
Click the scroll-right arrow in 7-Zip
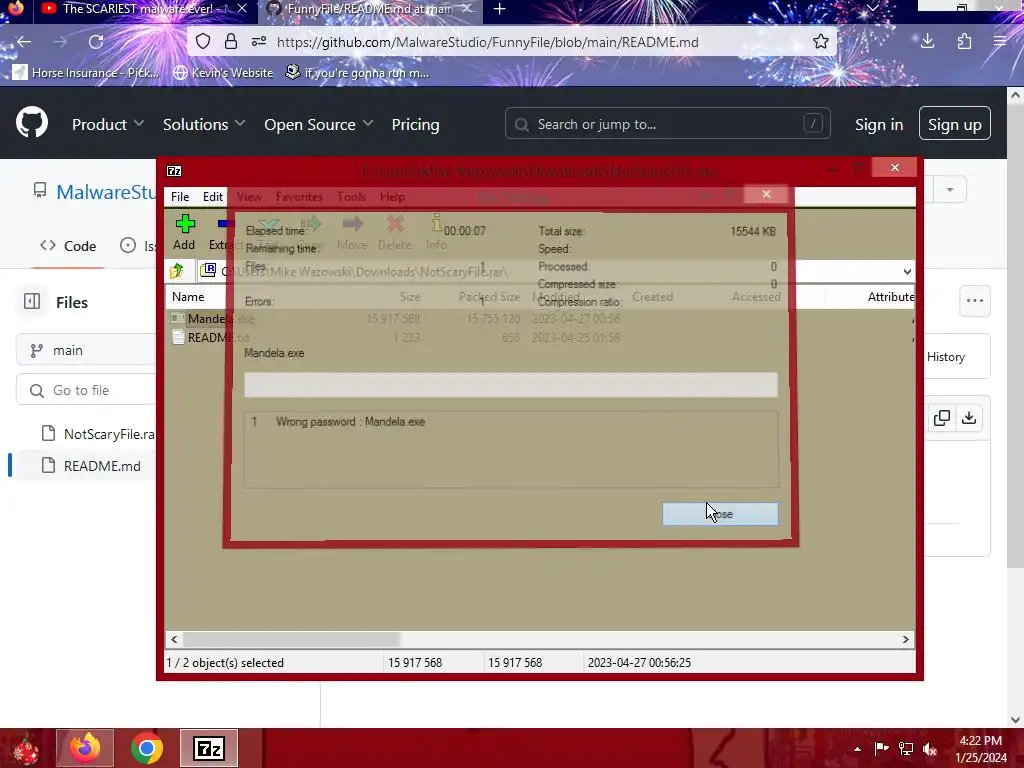click(906, 639)
